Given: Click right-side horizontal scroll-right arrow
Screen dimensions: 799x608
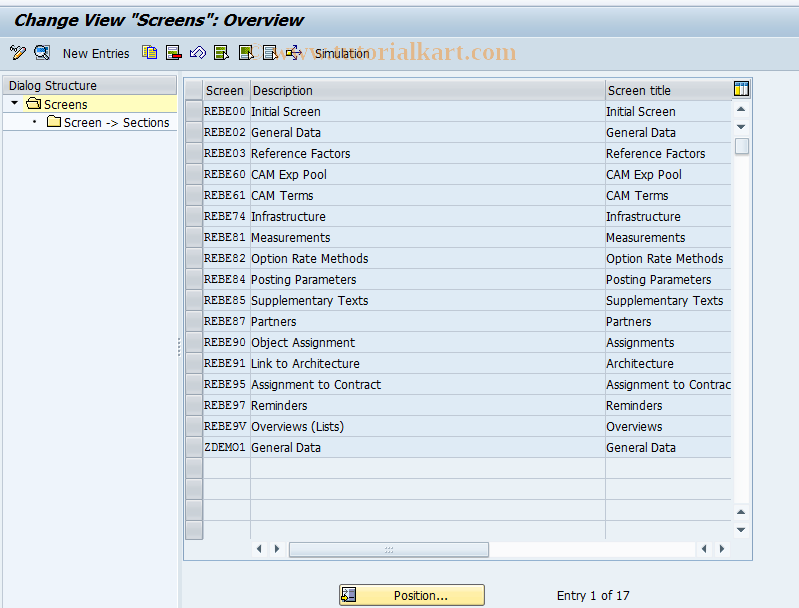Looking at the screenshot, I should coord(722,549).
